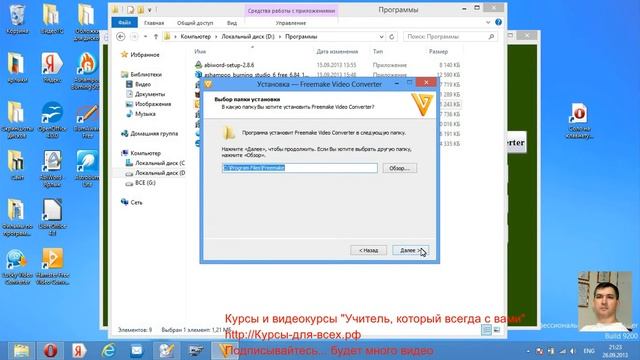This screenshot has height=360, width=640.
Task: Click the installation folder path field
Action: pyautogui.click(x=300, y=168)
